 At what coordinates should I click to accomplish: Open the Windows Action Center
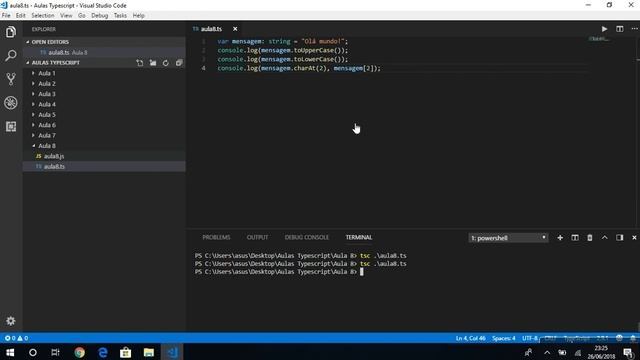(x=629, y=352)
